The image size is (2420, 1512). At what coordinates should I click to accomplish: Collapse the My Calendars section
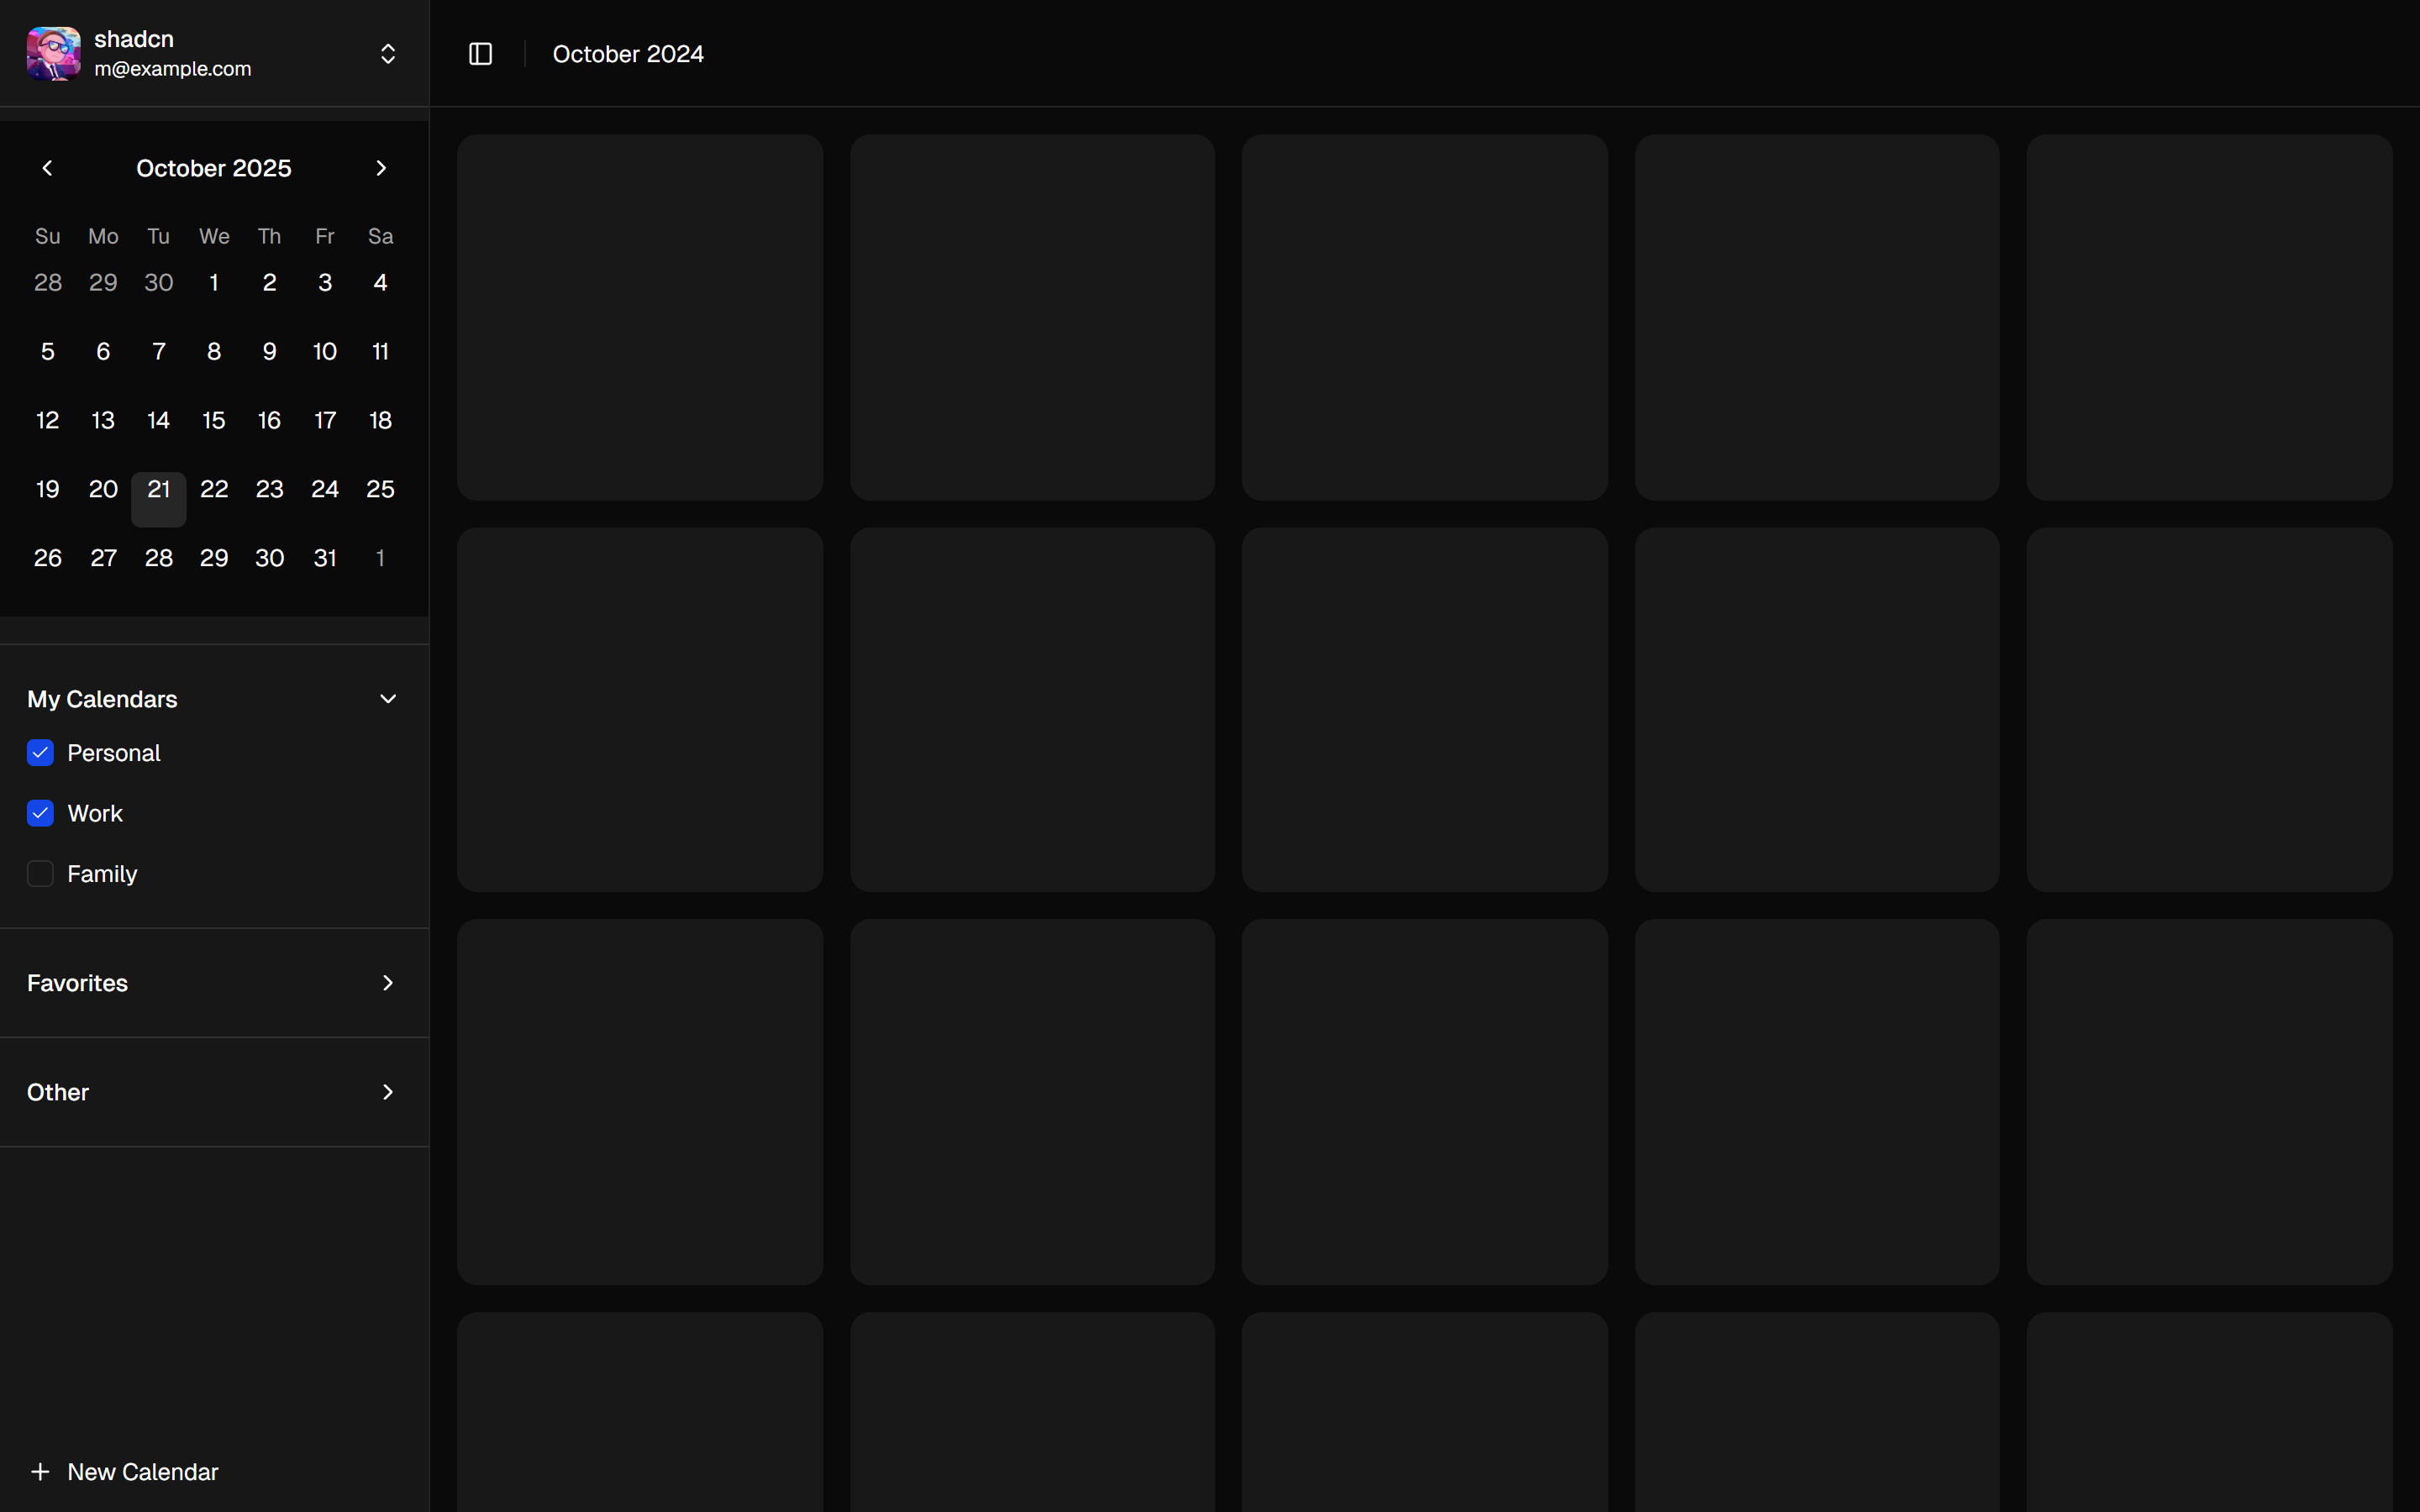(x=388, y=699)
